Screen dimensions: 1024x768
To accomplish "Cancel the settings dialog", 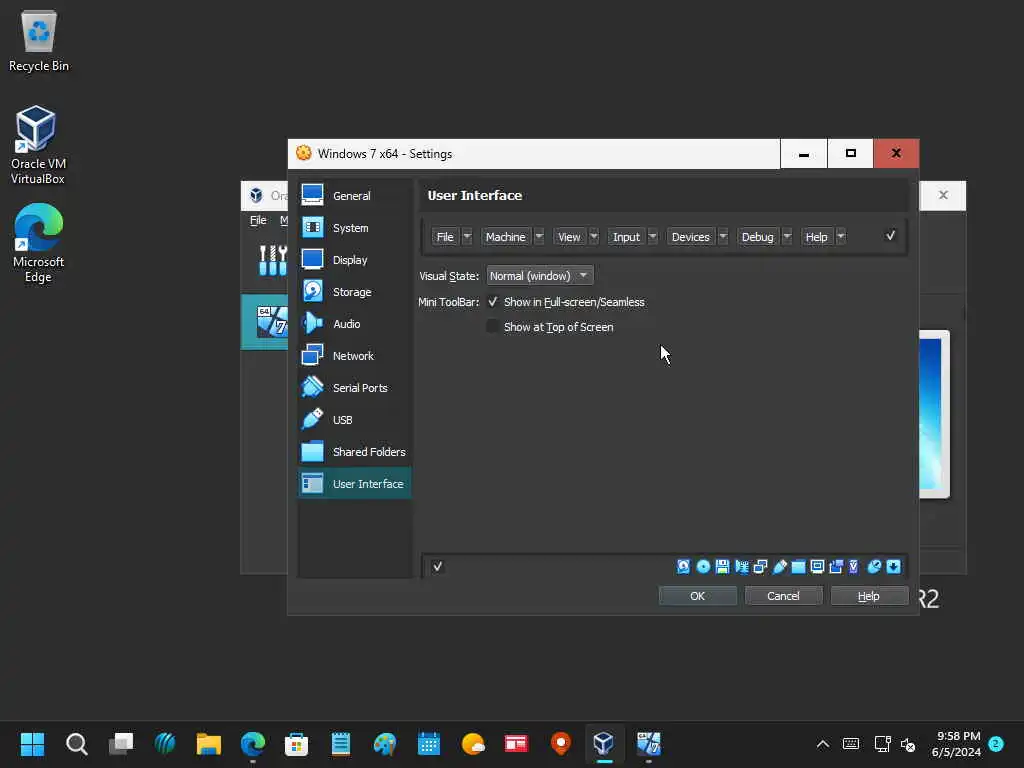I will point(783,596).
